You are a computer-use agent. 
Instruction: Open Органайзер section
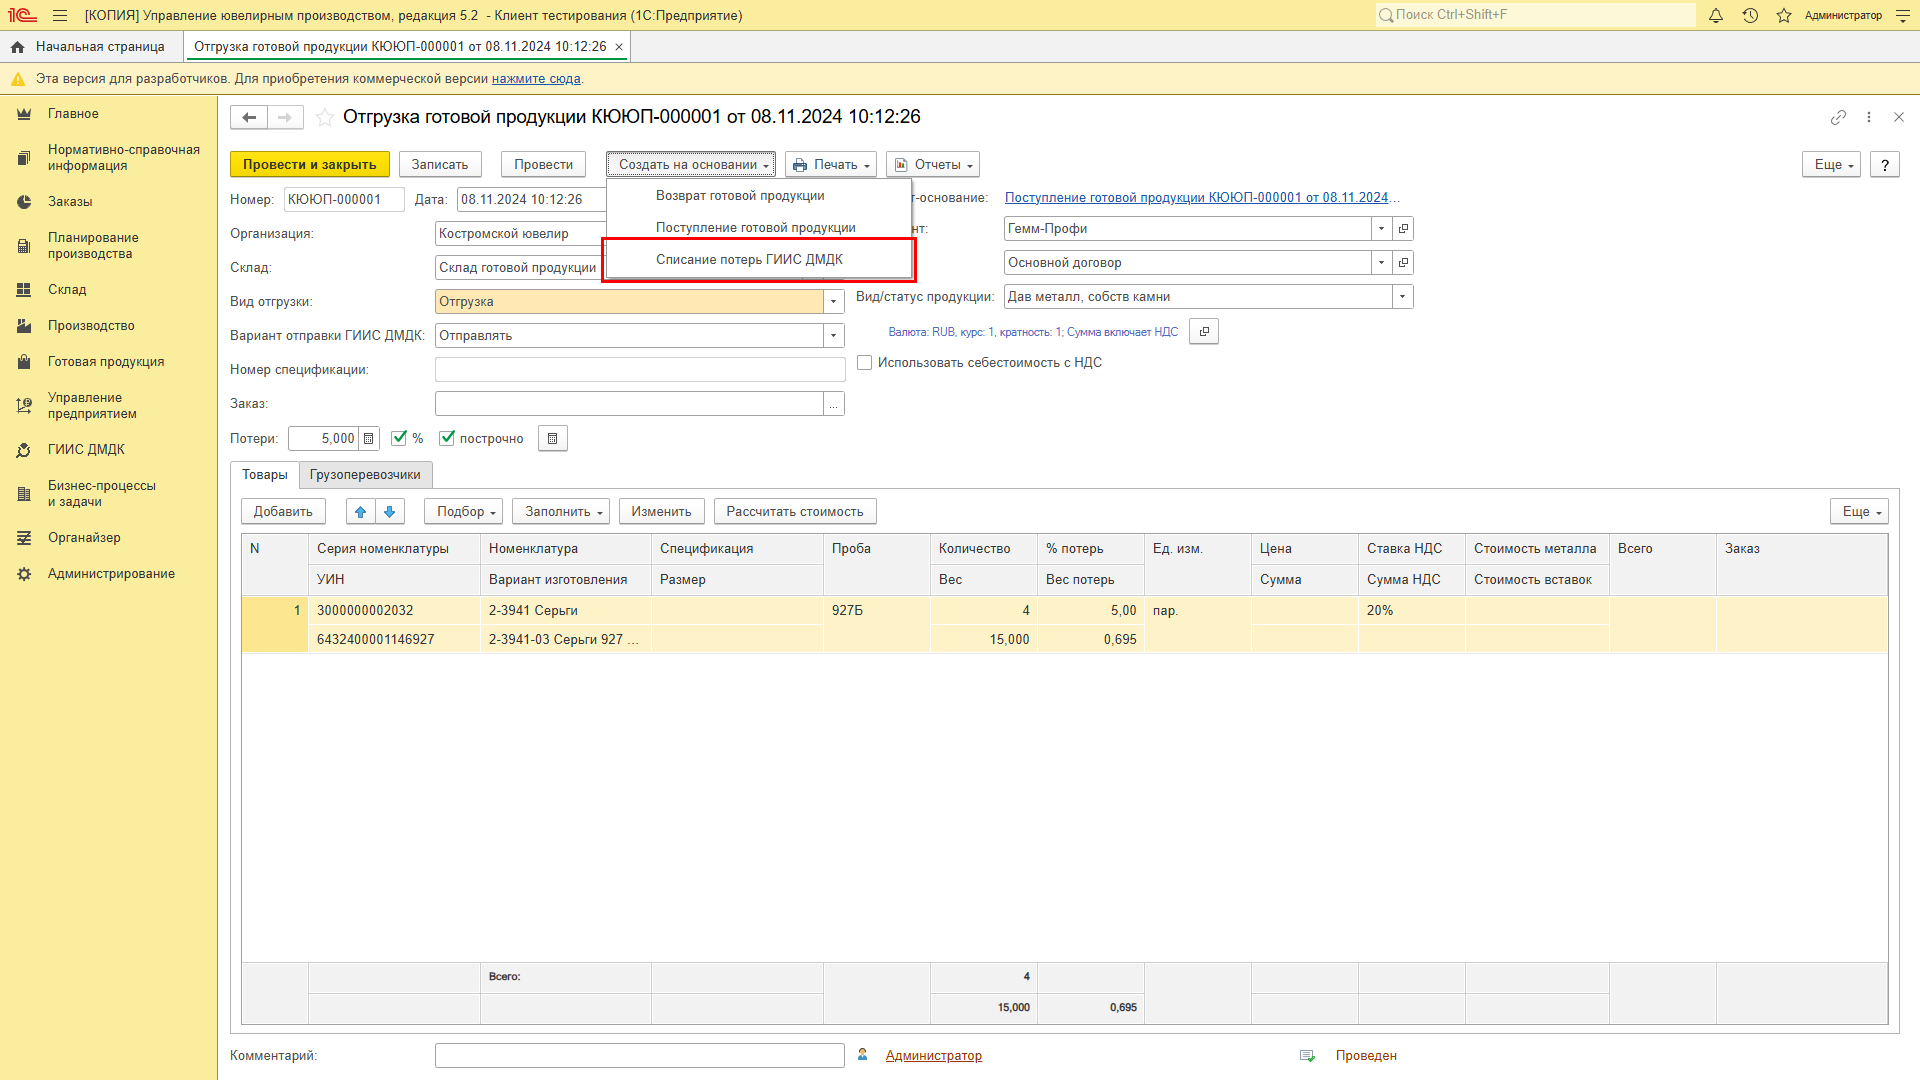pyautogui.click(x=84, y=538)
